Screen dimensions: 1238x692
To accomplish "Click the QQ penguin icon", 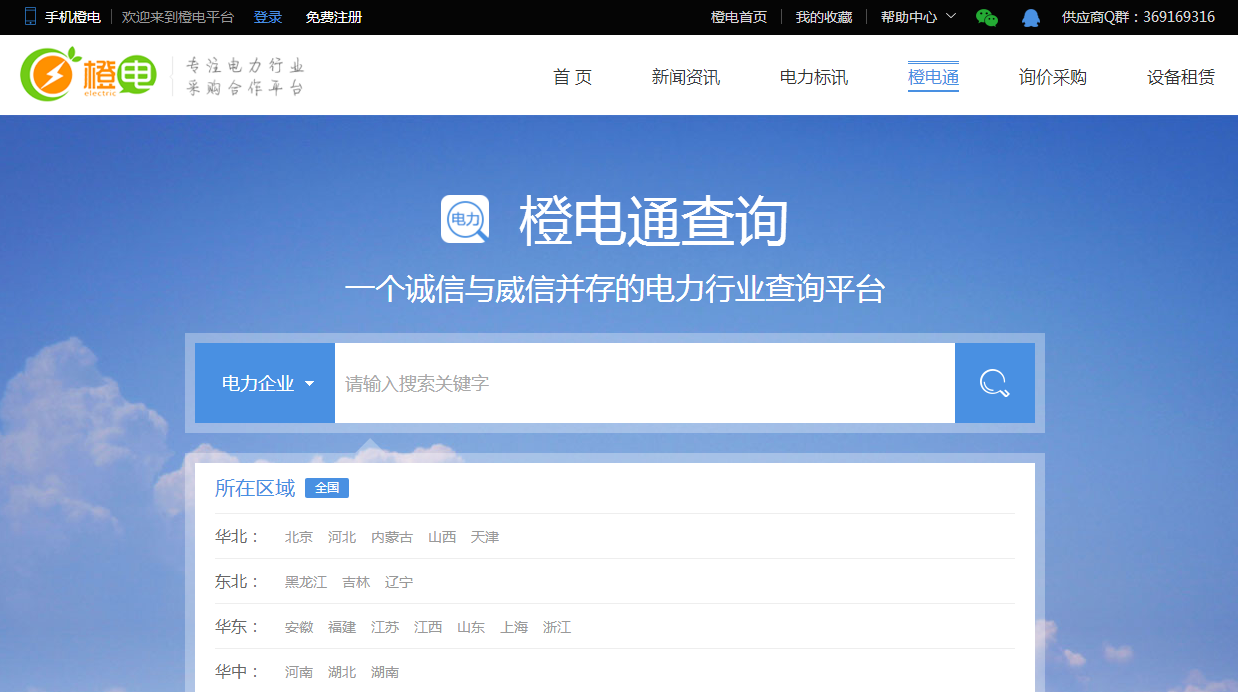I will coord(1031,17).
